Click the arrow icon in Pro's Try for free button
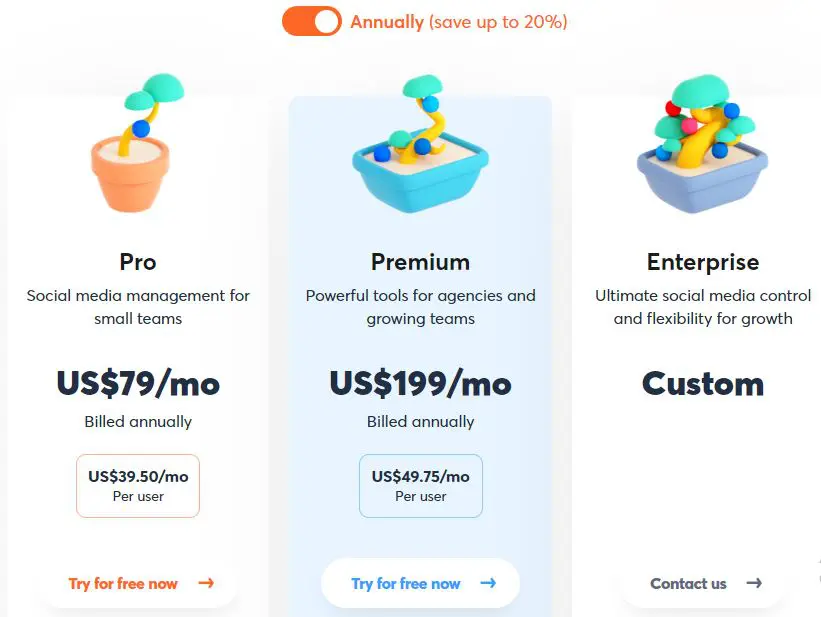The height and width of the screenshot is (617, 821). (x=207, y=584)
